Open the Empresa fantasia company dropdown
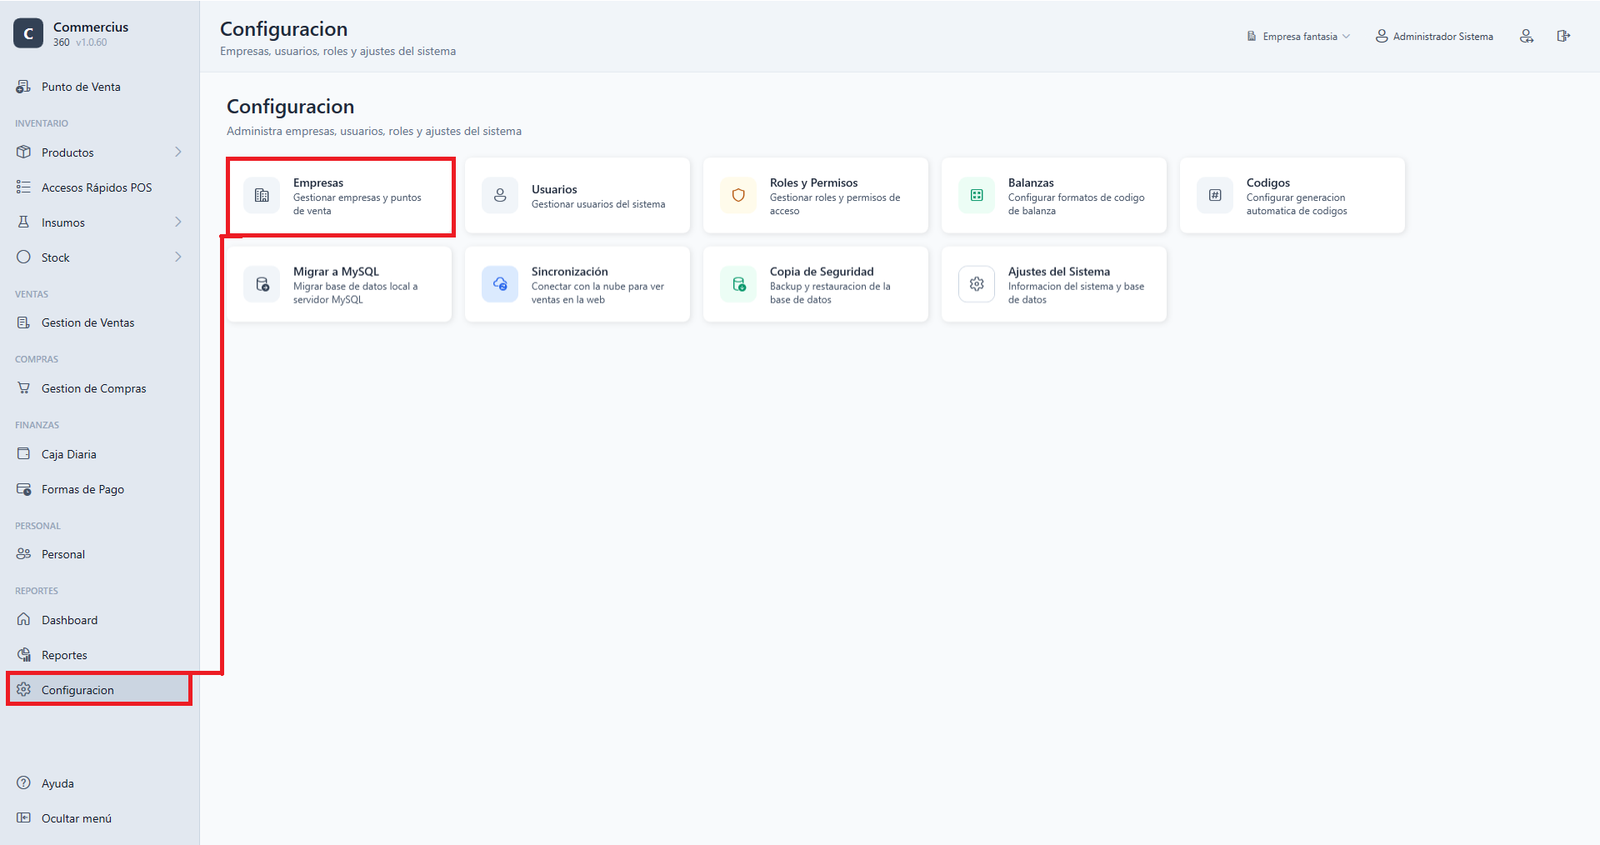1600x845 pixels. 1298,36
